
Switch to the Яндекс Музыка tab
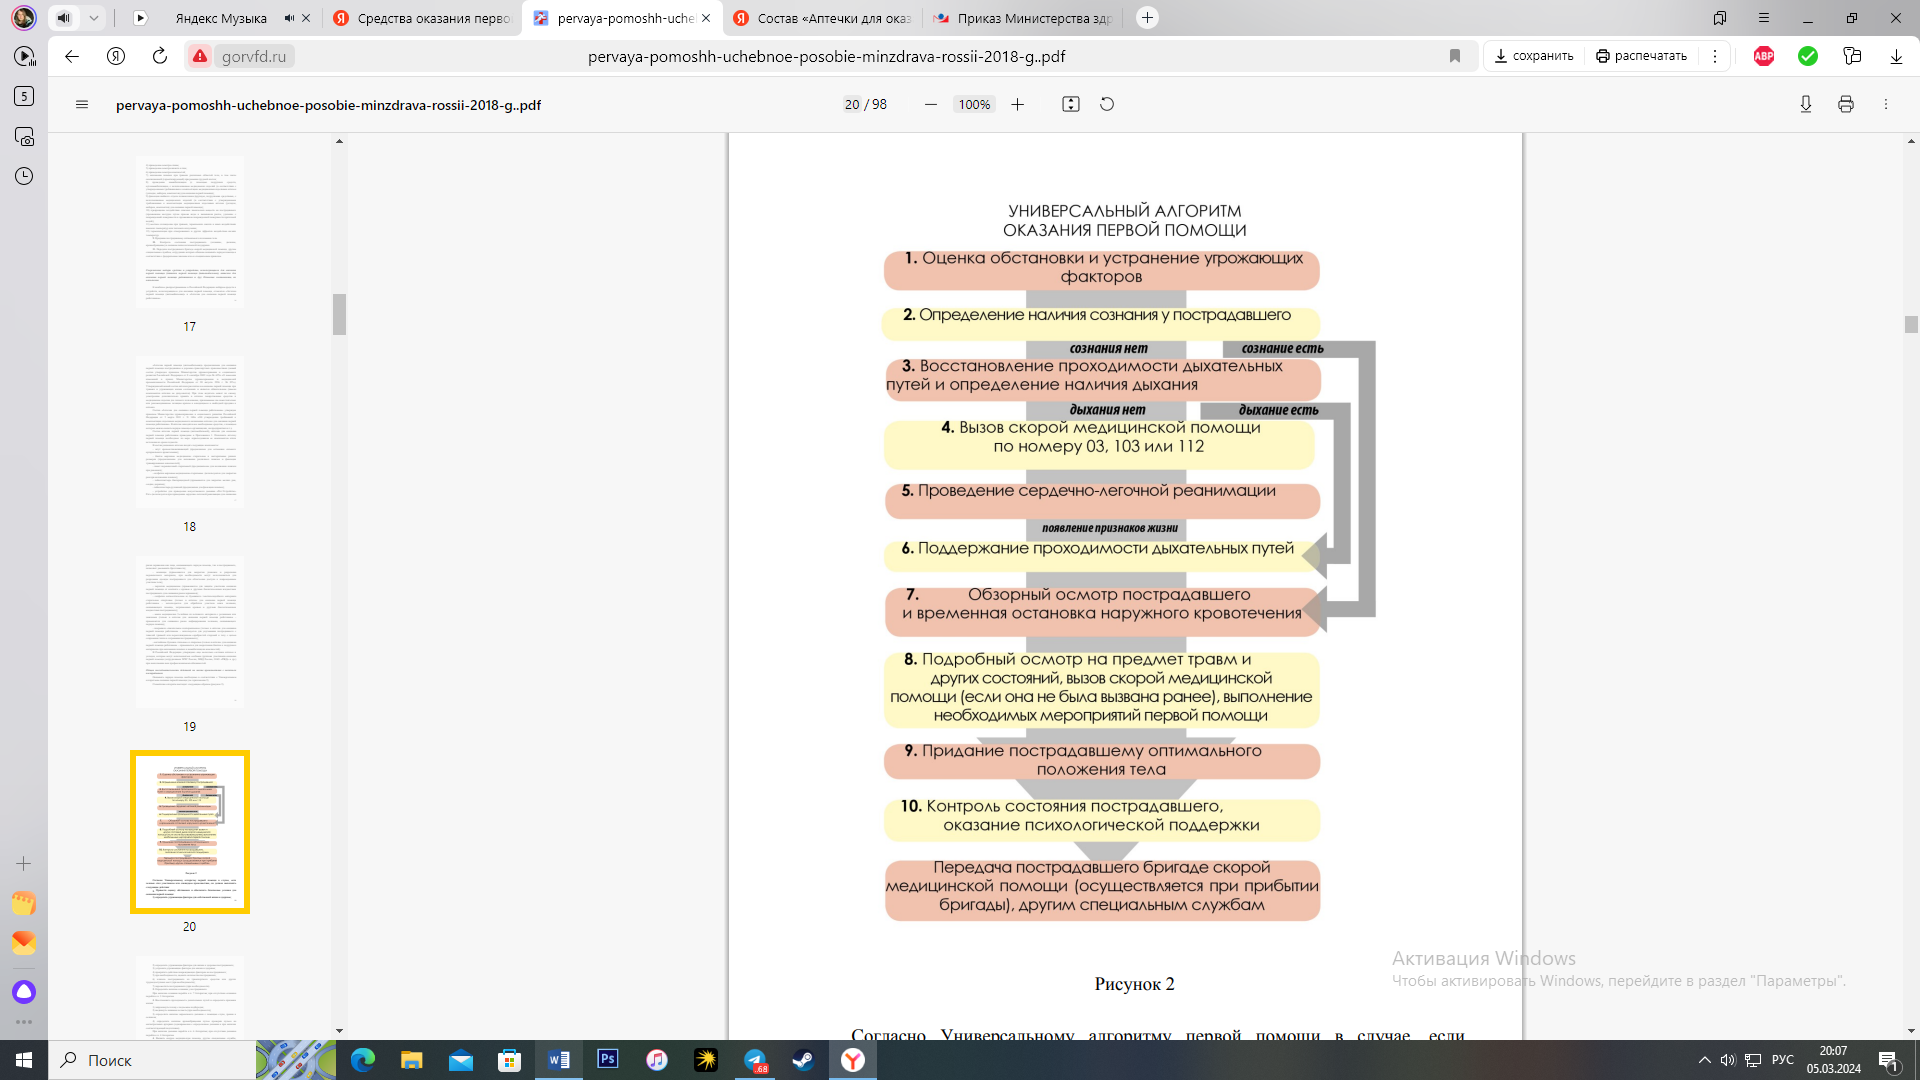[x=220, y=18]
